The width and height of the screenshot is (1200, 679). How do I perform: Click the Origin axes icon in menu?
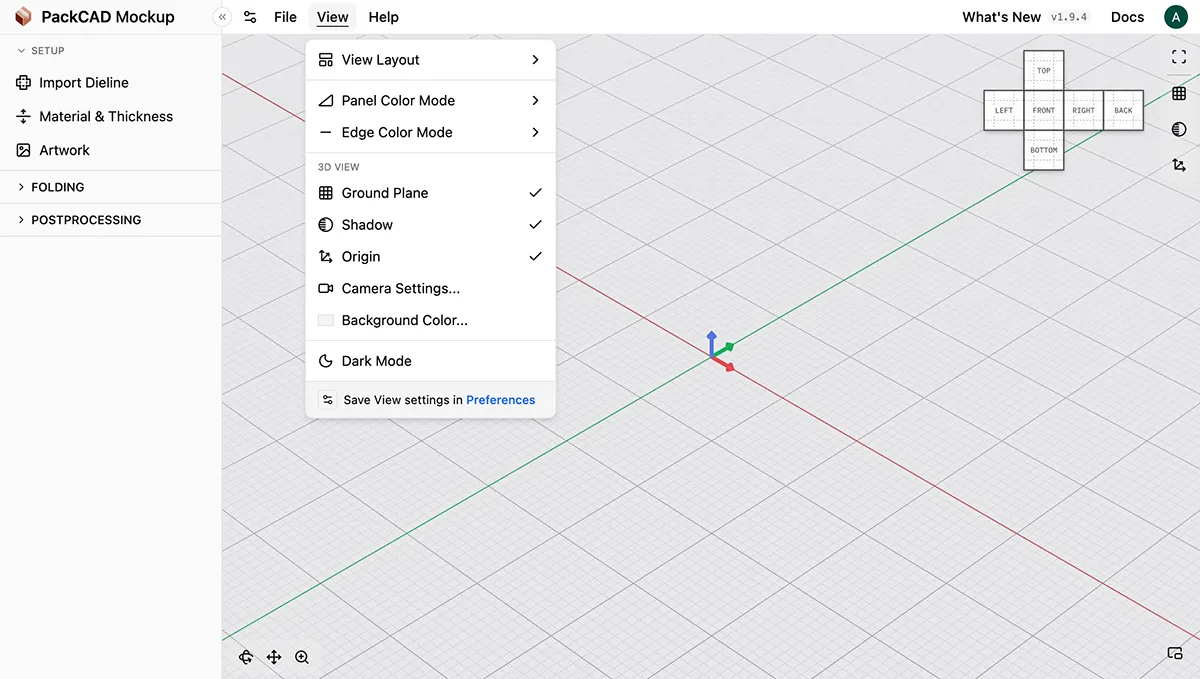pyautogui.click(x=325, y=257)
